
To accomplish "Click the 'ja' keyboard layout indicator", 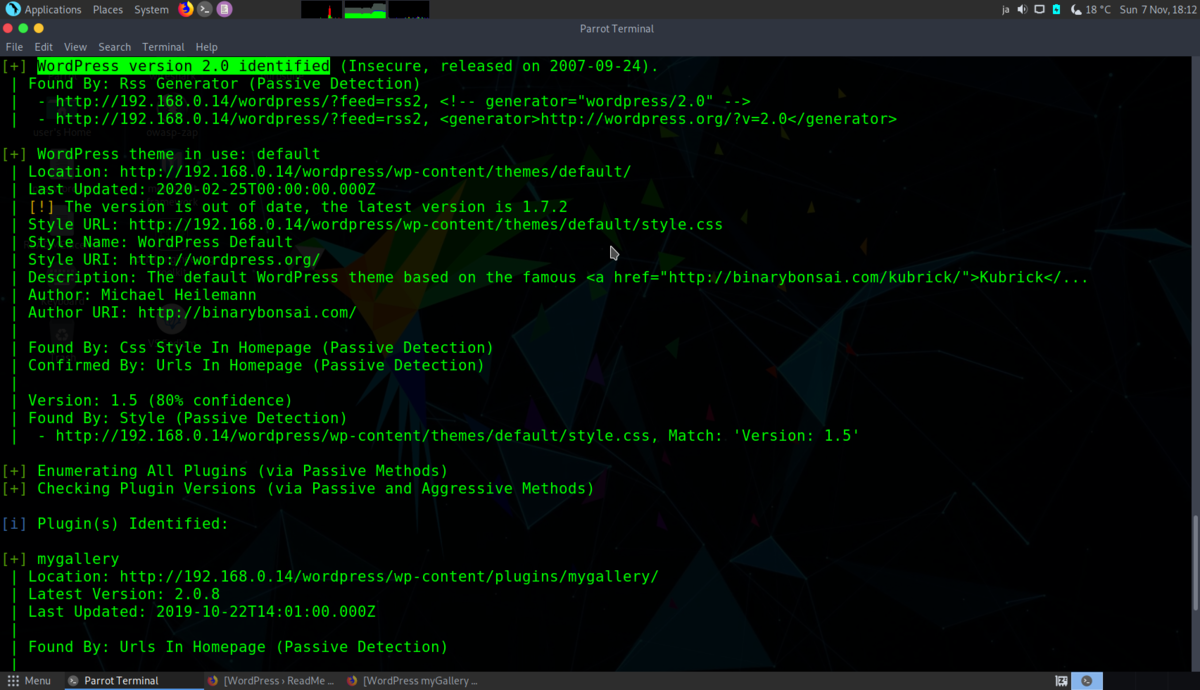I will point(1005,10).
